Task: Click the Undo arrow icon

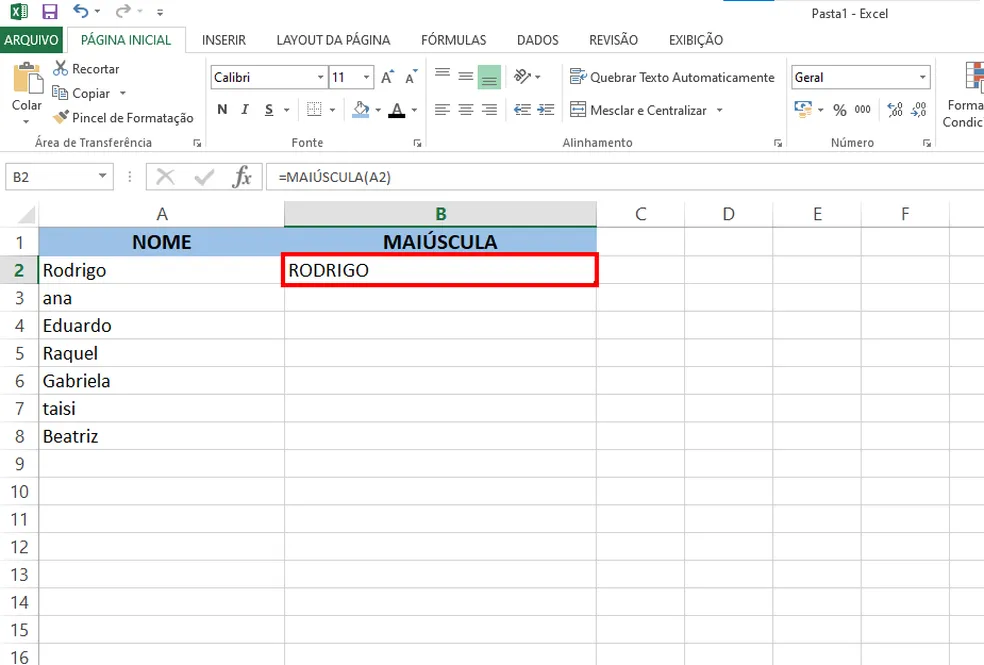Action: pos(81,12)
